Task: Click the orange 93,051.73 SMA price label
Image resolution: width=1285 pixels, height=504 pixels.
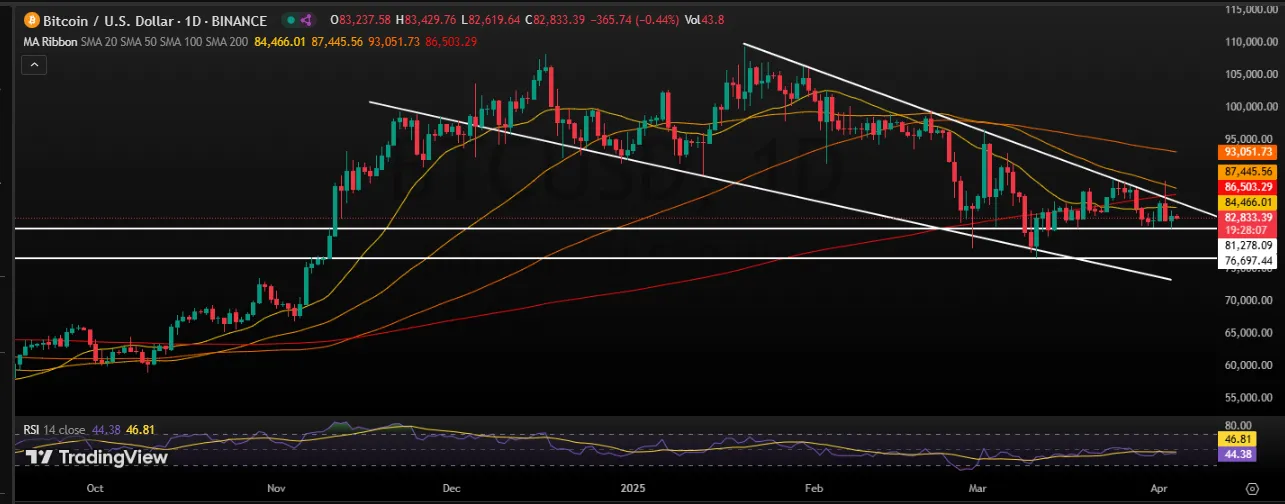Action: coord(1246,151)
